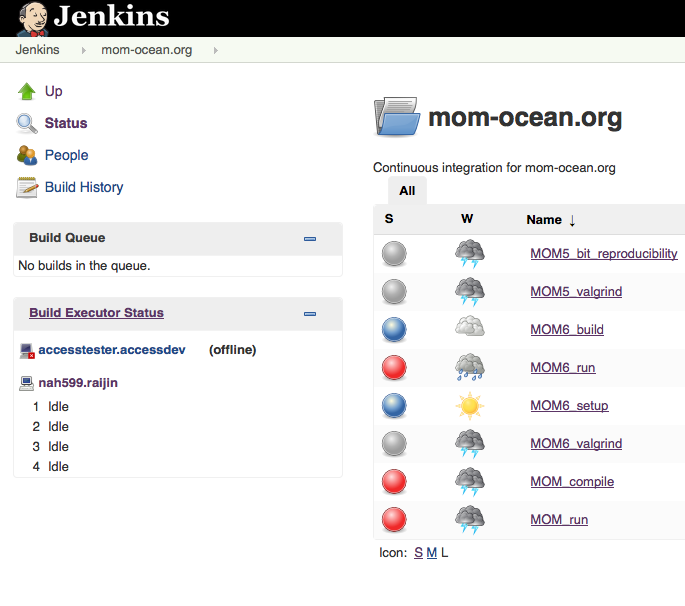
Task: Switch icon size to S
Action: (x=419, y=553)
